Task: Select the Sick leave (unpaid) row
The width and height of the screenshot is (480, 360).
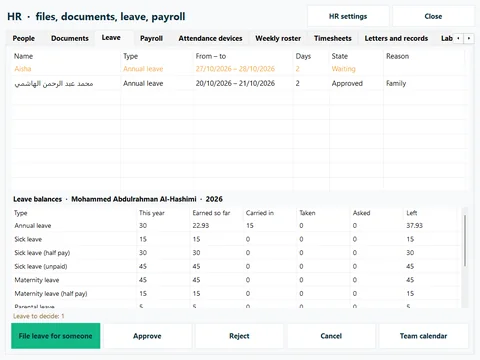Action: [235, 266]
